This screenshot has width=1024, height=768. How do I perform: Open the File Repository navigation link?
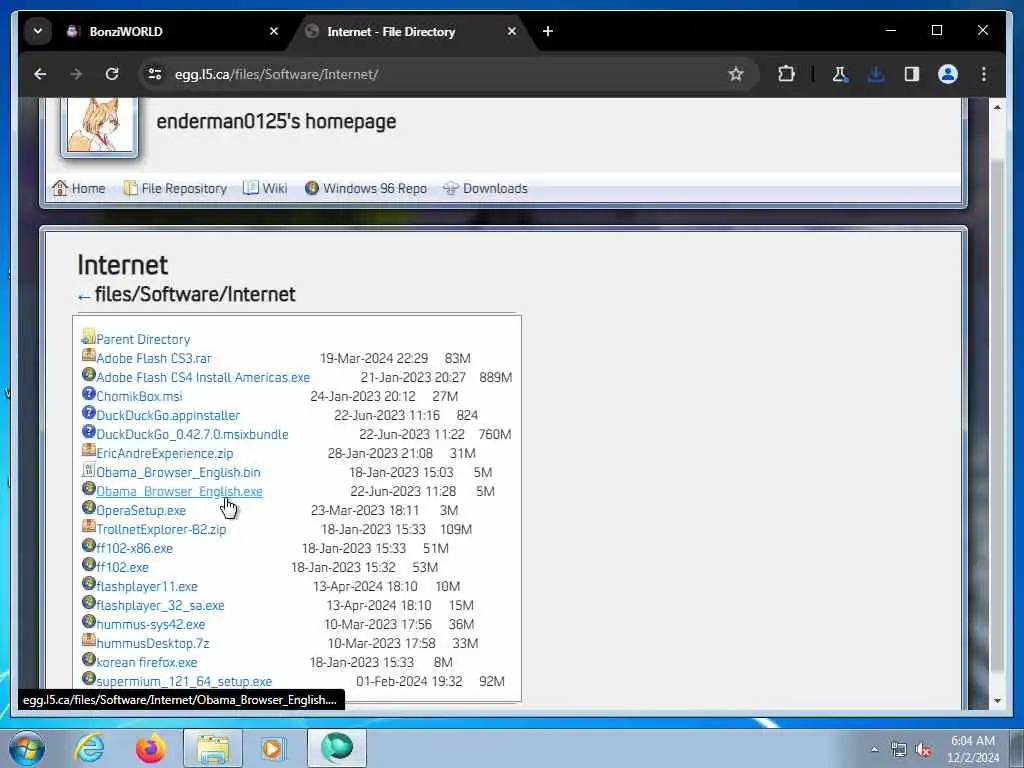click(x=175, y=189)
